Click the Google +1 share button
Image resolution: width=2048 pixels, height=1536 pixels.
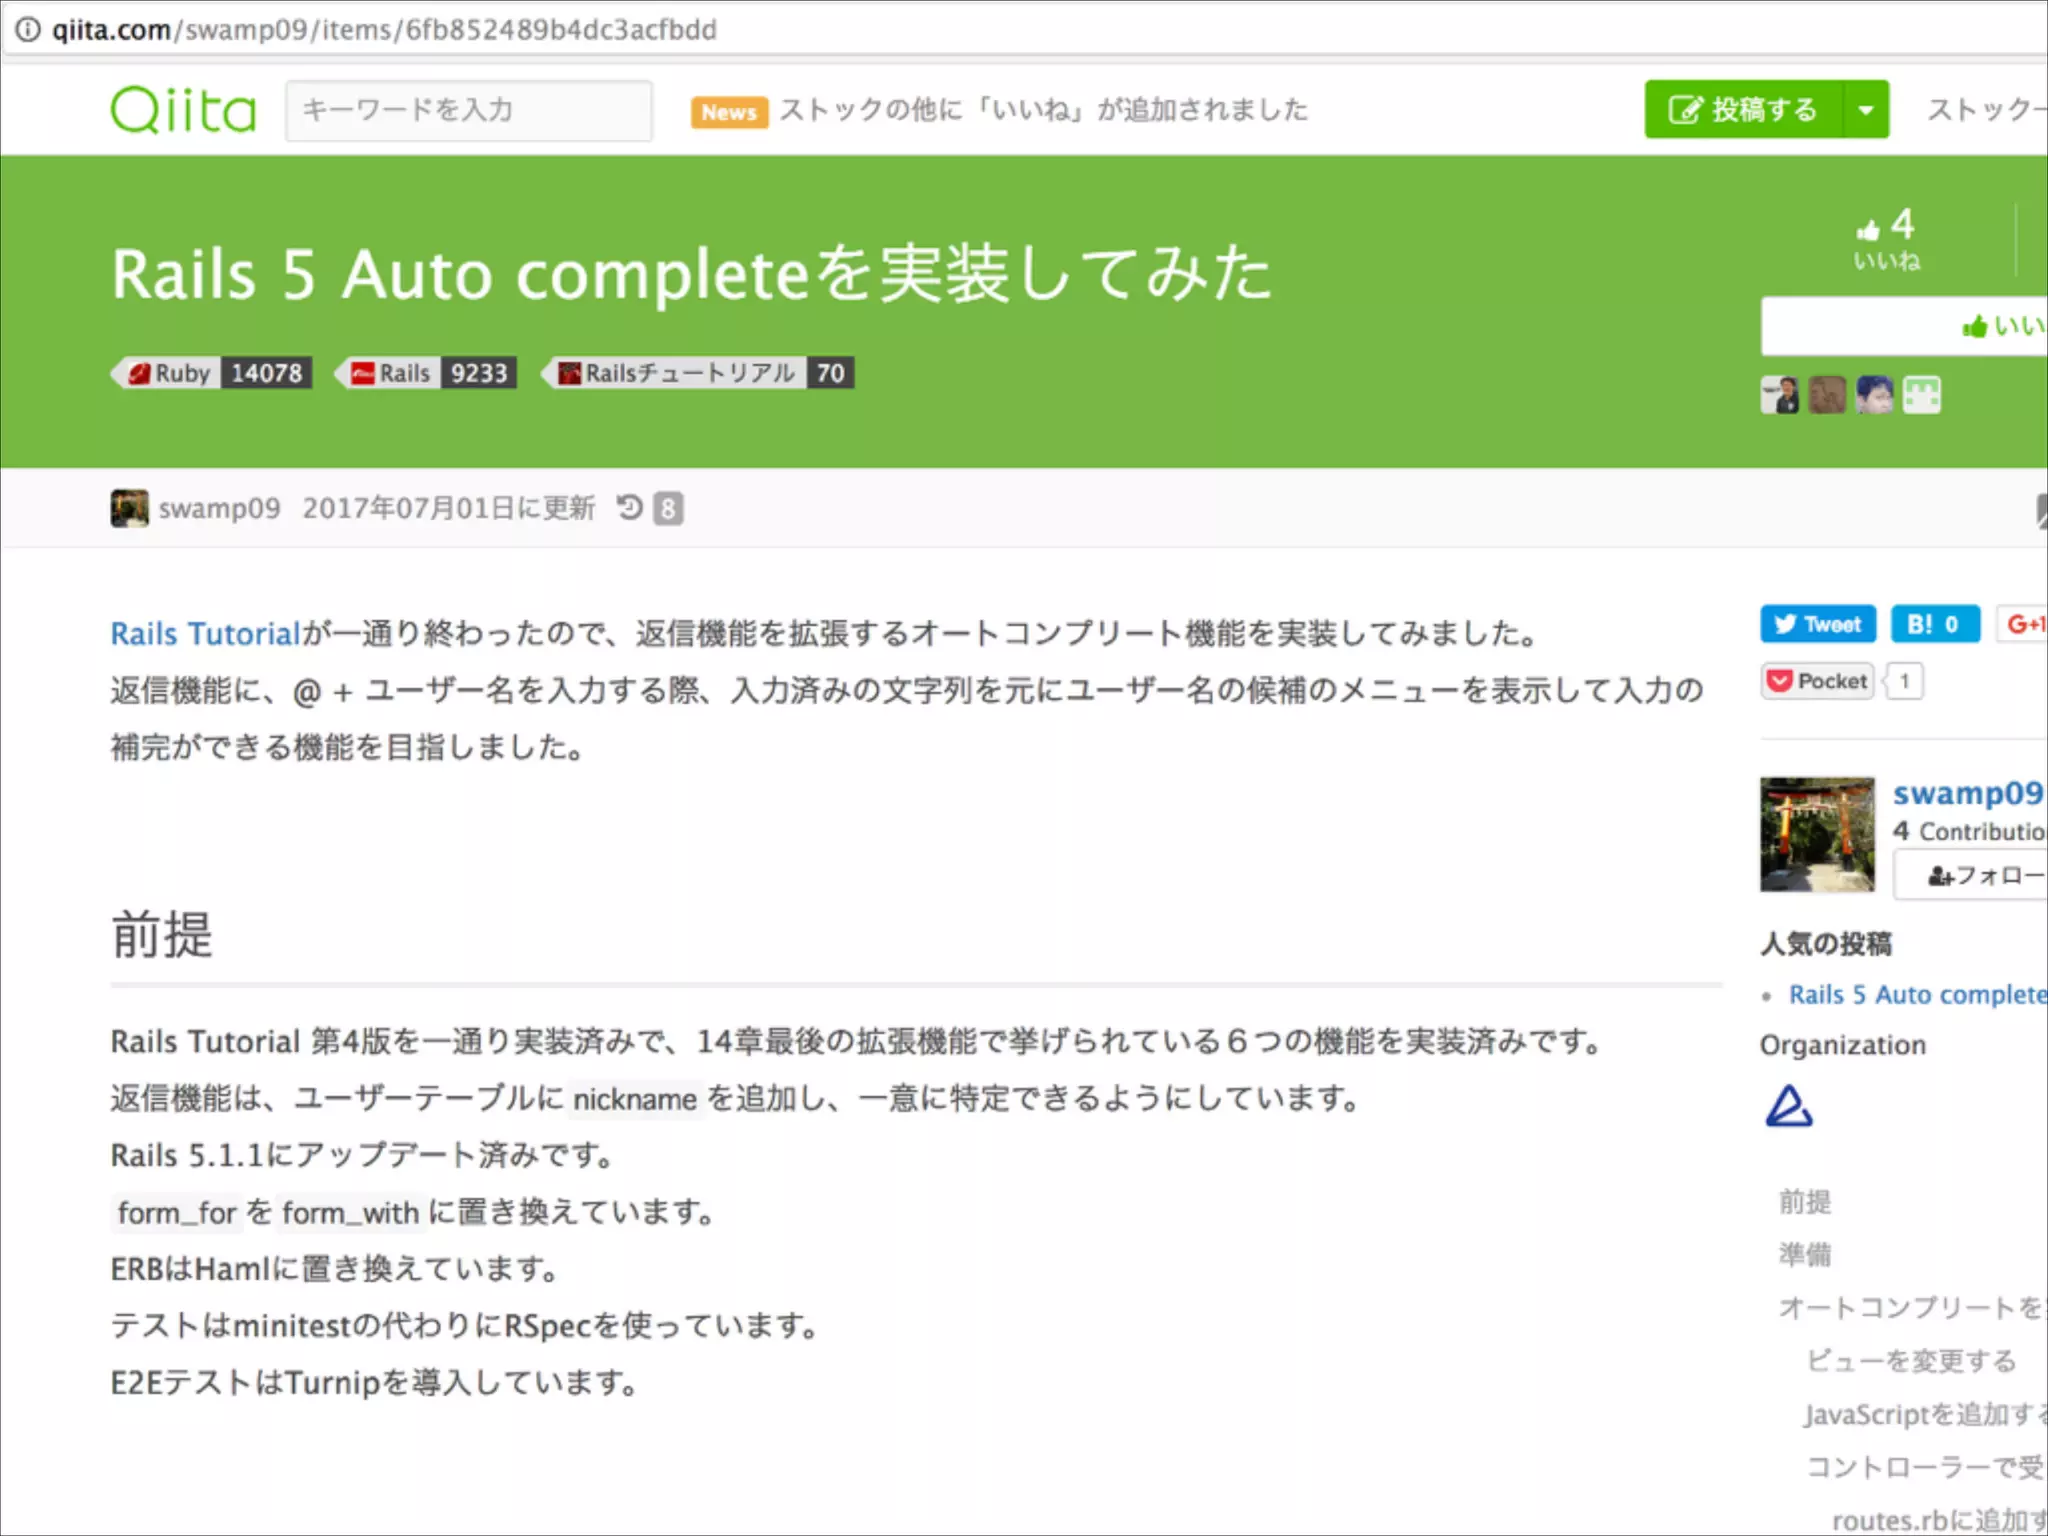(2024, 625)
